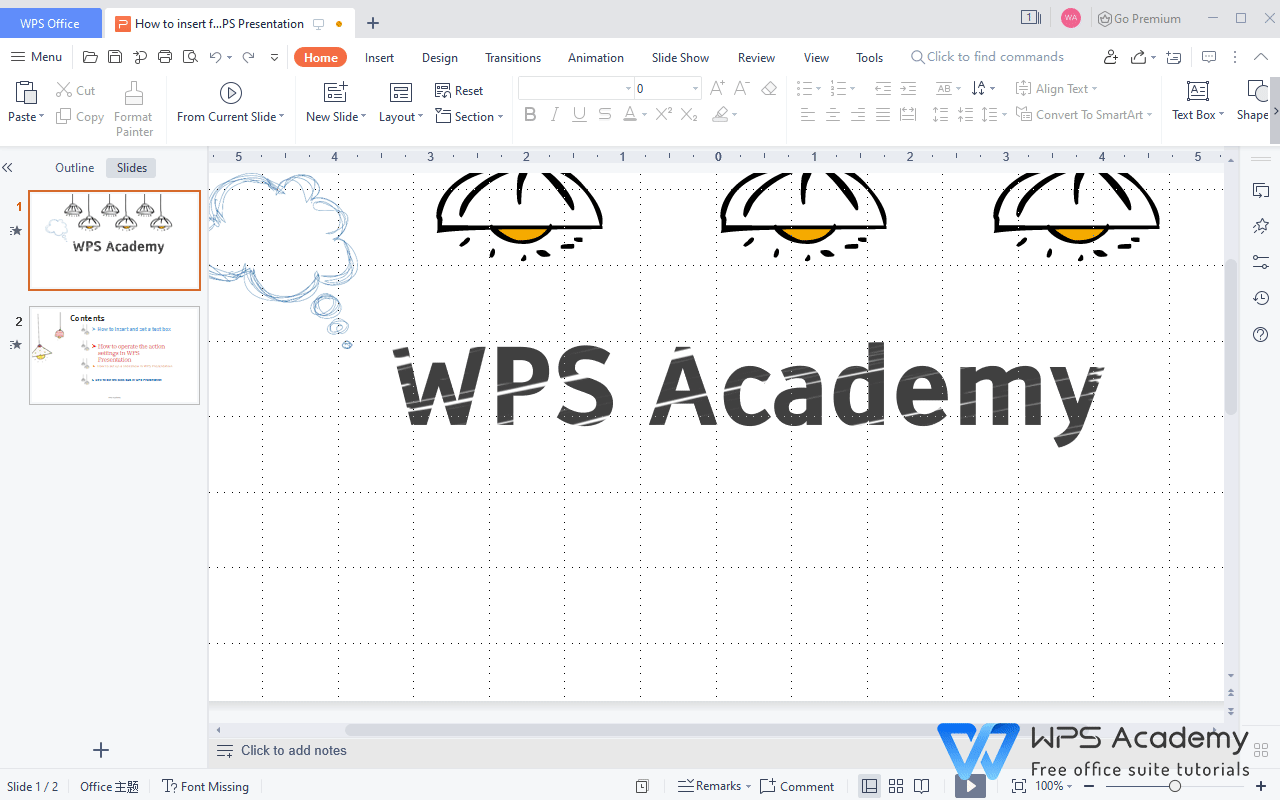The width and height of the screenshot is (1280, 800).
Task: Click Font Missing notice in status bar
Action: pyautogui.click(x=206, y=787)
